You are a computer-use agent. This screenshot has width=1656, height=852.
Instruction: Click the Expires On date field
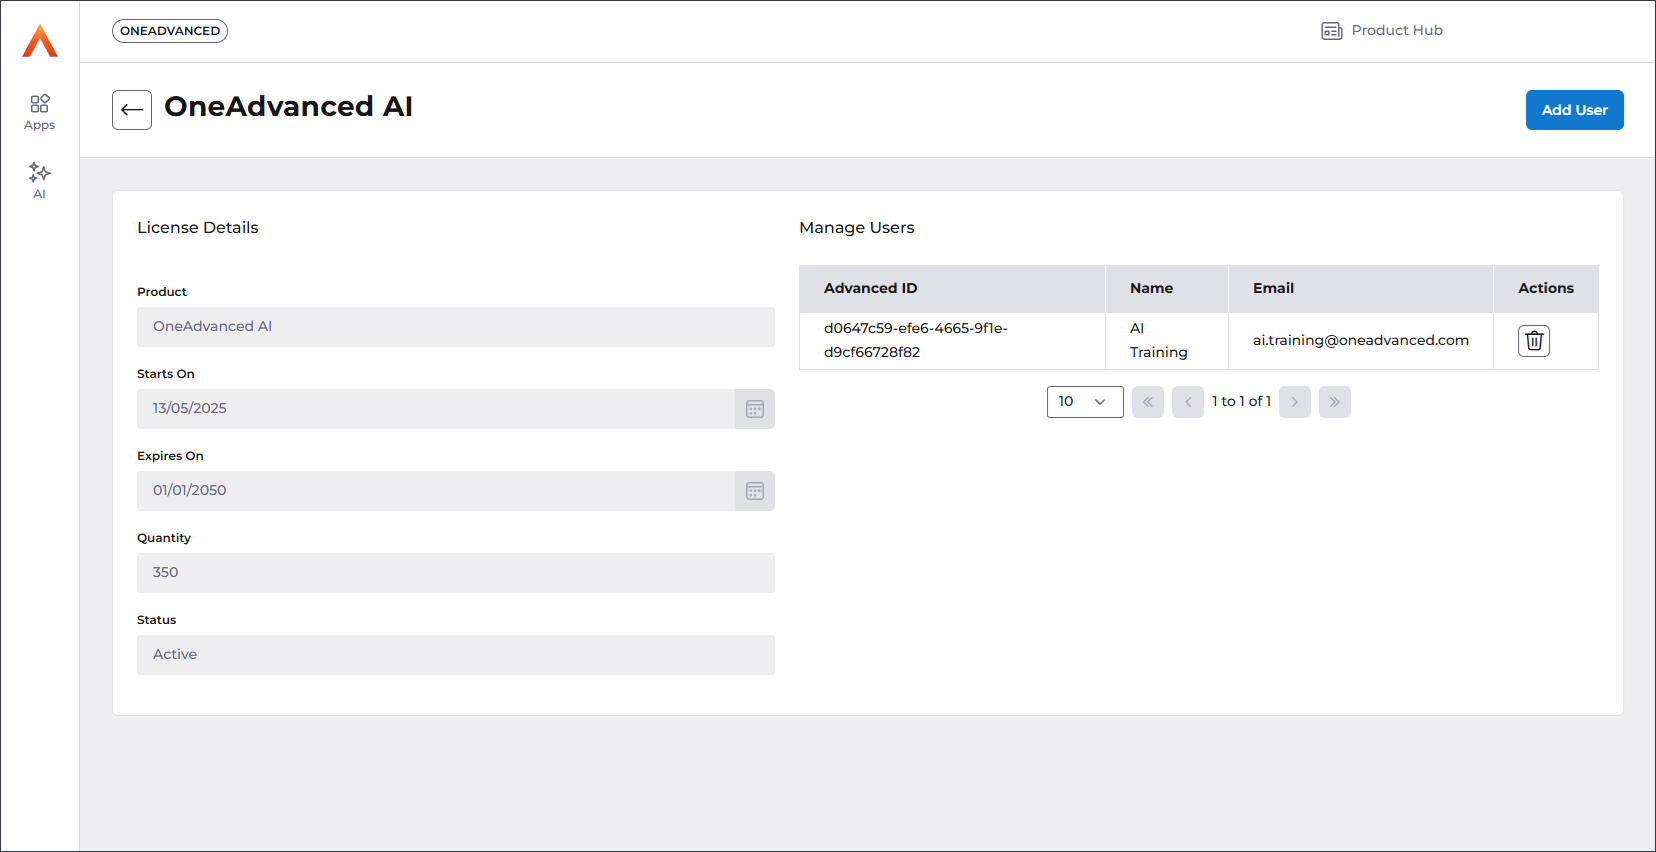point(436,491)
